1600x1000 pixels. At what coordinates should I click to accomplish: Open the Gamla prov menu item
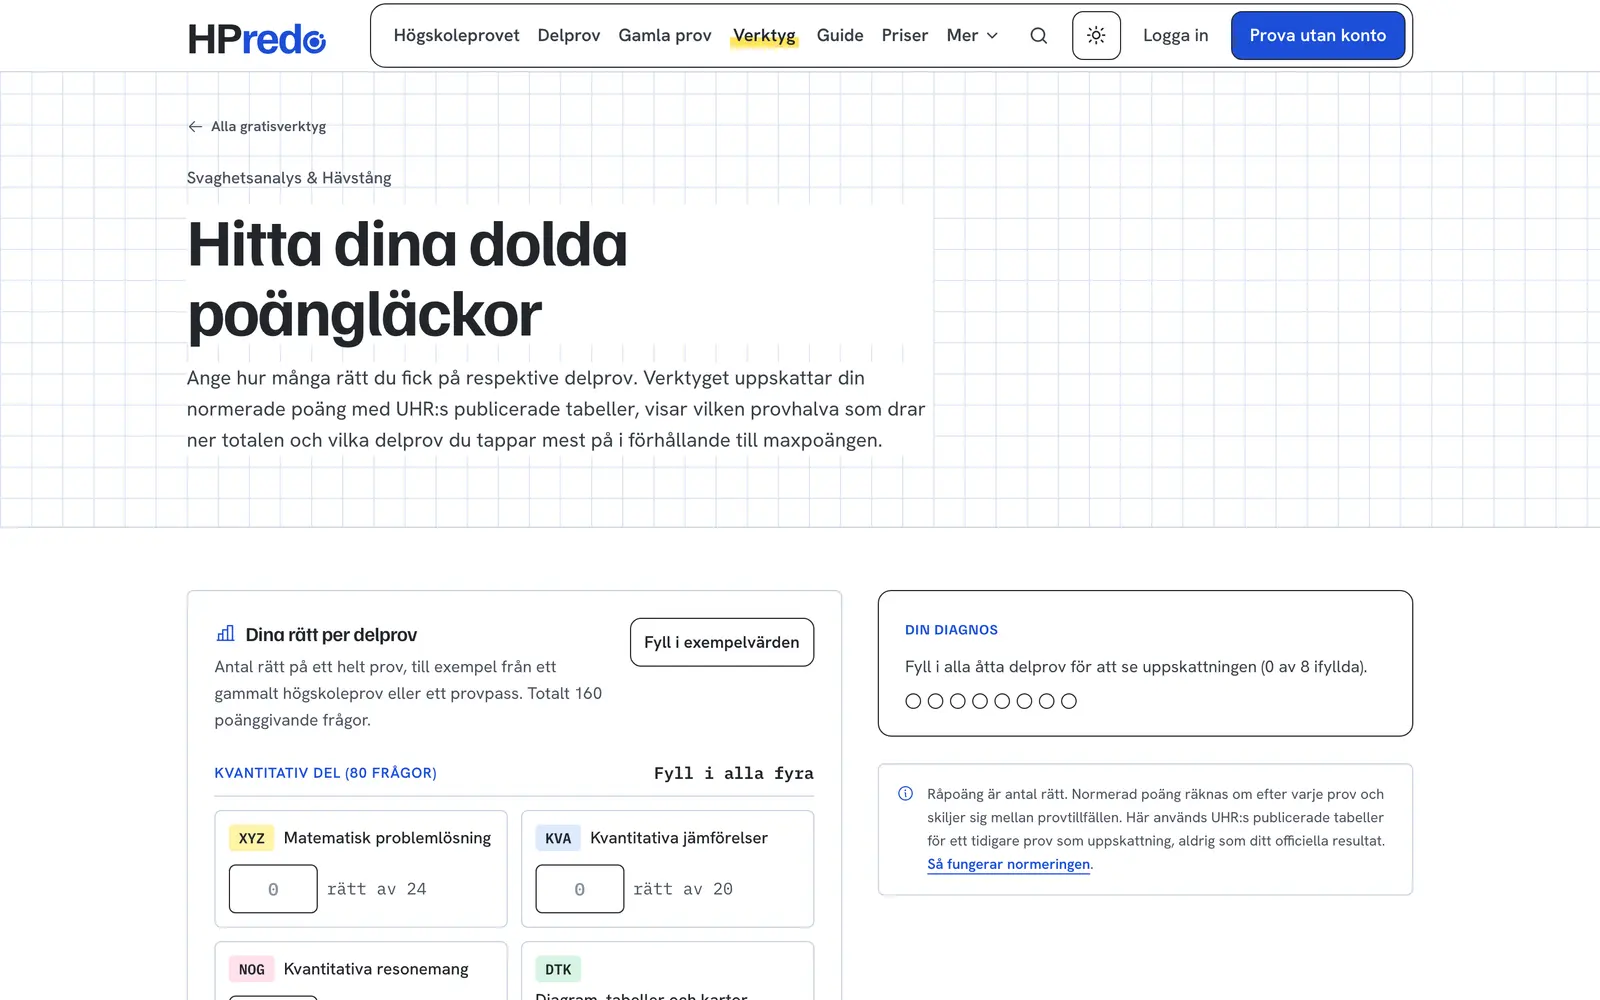click(x=665, y=36)
